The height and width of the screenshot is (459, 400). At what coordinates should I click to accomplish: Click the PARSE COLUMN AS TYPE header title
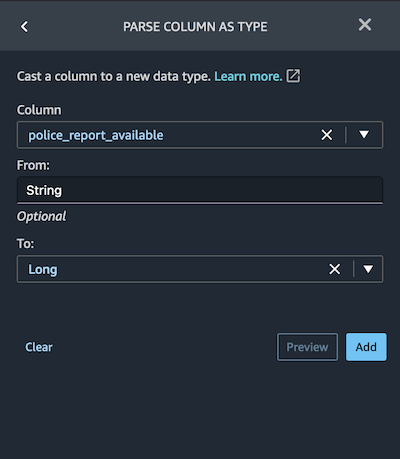[195, 27]
